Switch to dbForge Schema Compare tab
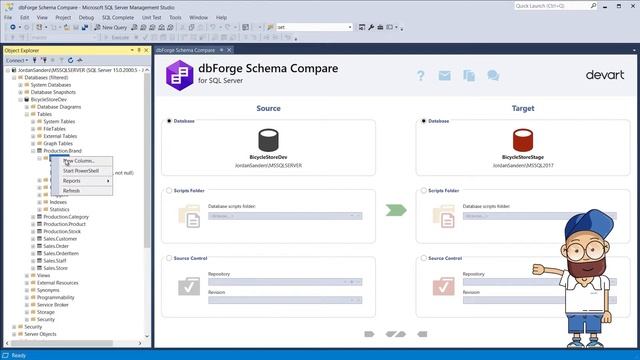Viewport: 640px width, 360px height. 185,50
